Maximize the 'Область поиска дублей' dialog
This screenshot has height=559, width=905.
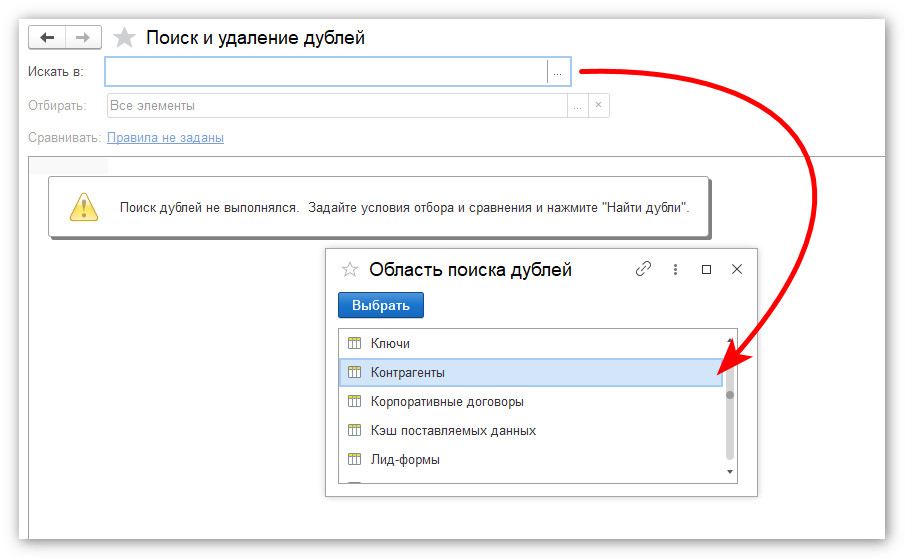706,269
